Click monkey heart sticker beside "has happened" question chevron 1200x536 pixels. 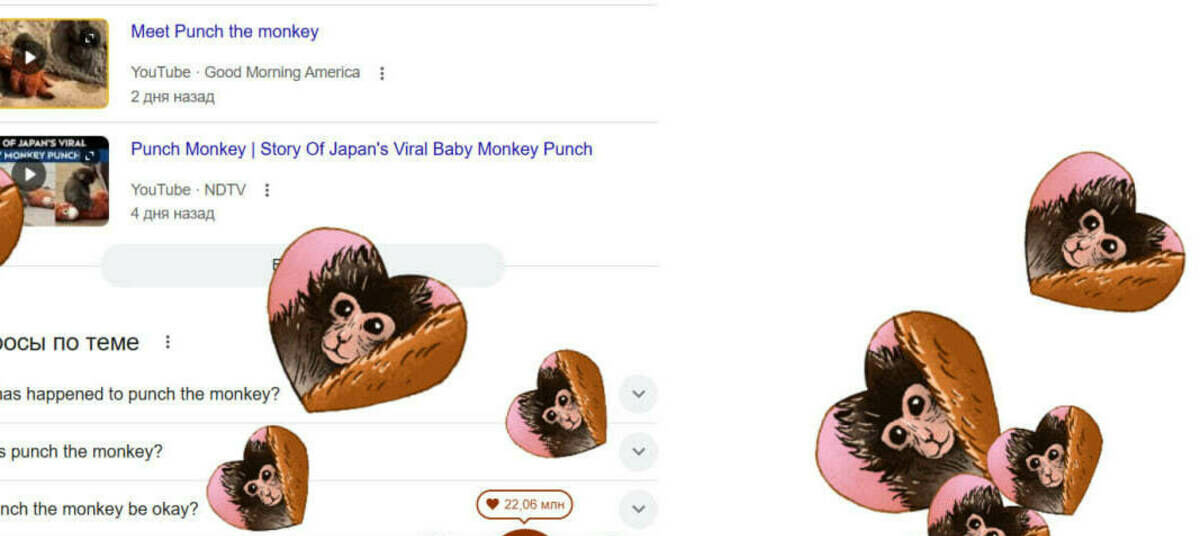(x=559, y=405)
